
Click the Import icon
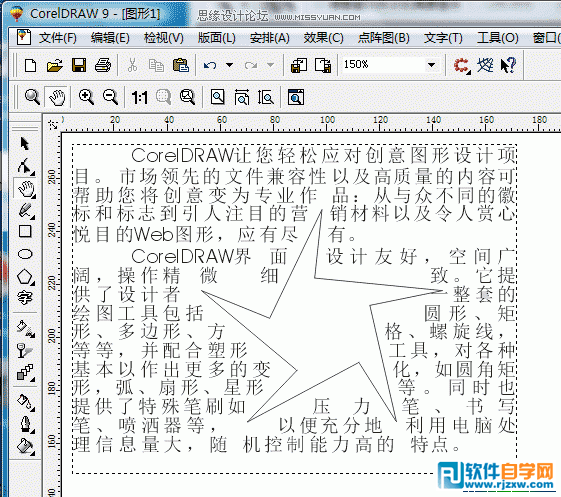tap(299, 65)
